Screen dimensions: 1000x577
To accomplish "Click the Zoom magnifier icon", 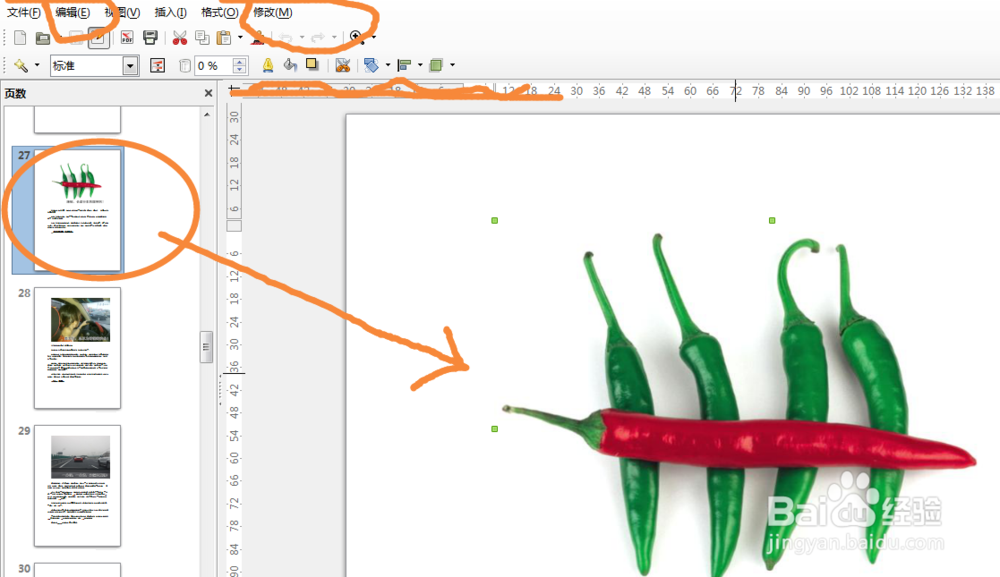I will 357,38.
